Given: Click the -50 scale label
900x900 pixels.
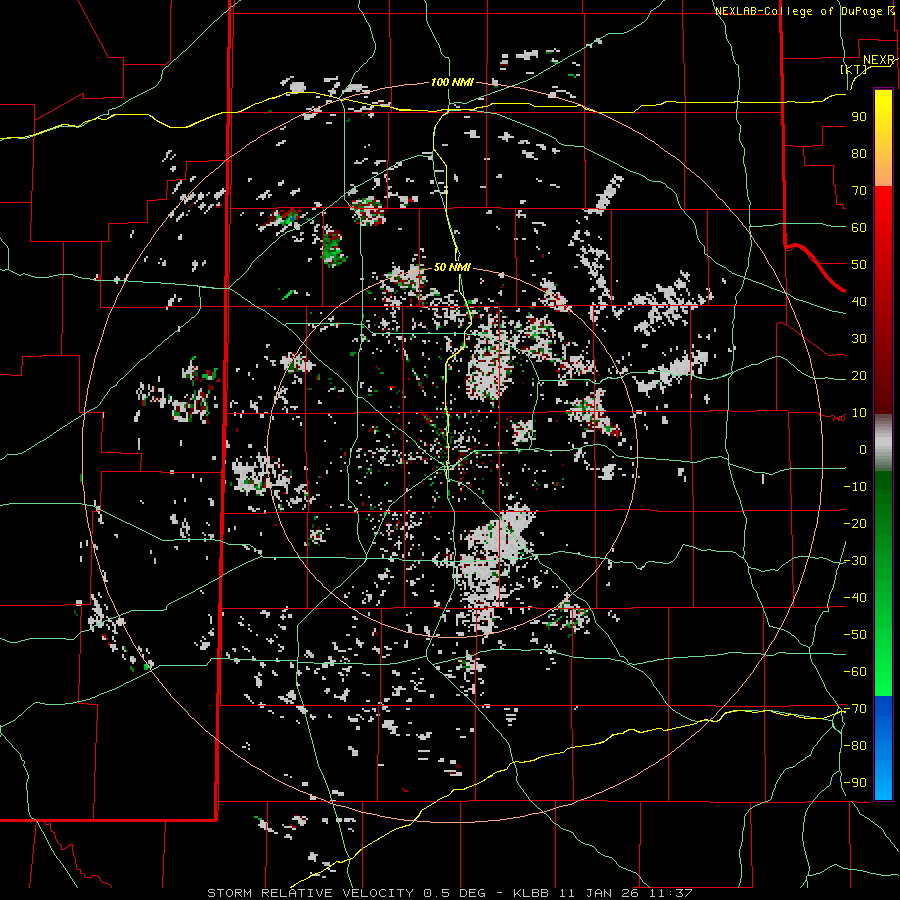Looking at the screenshot, I should click(855, 635).
